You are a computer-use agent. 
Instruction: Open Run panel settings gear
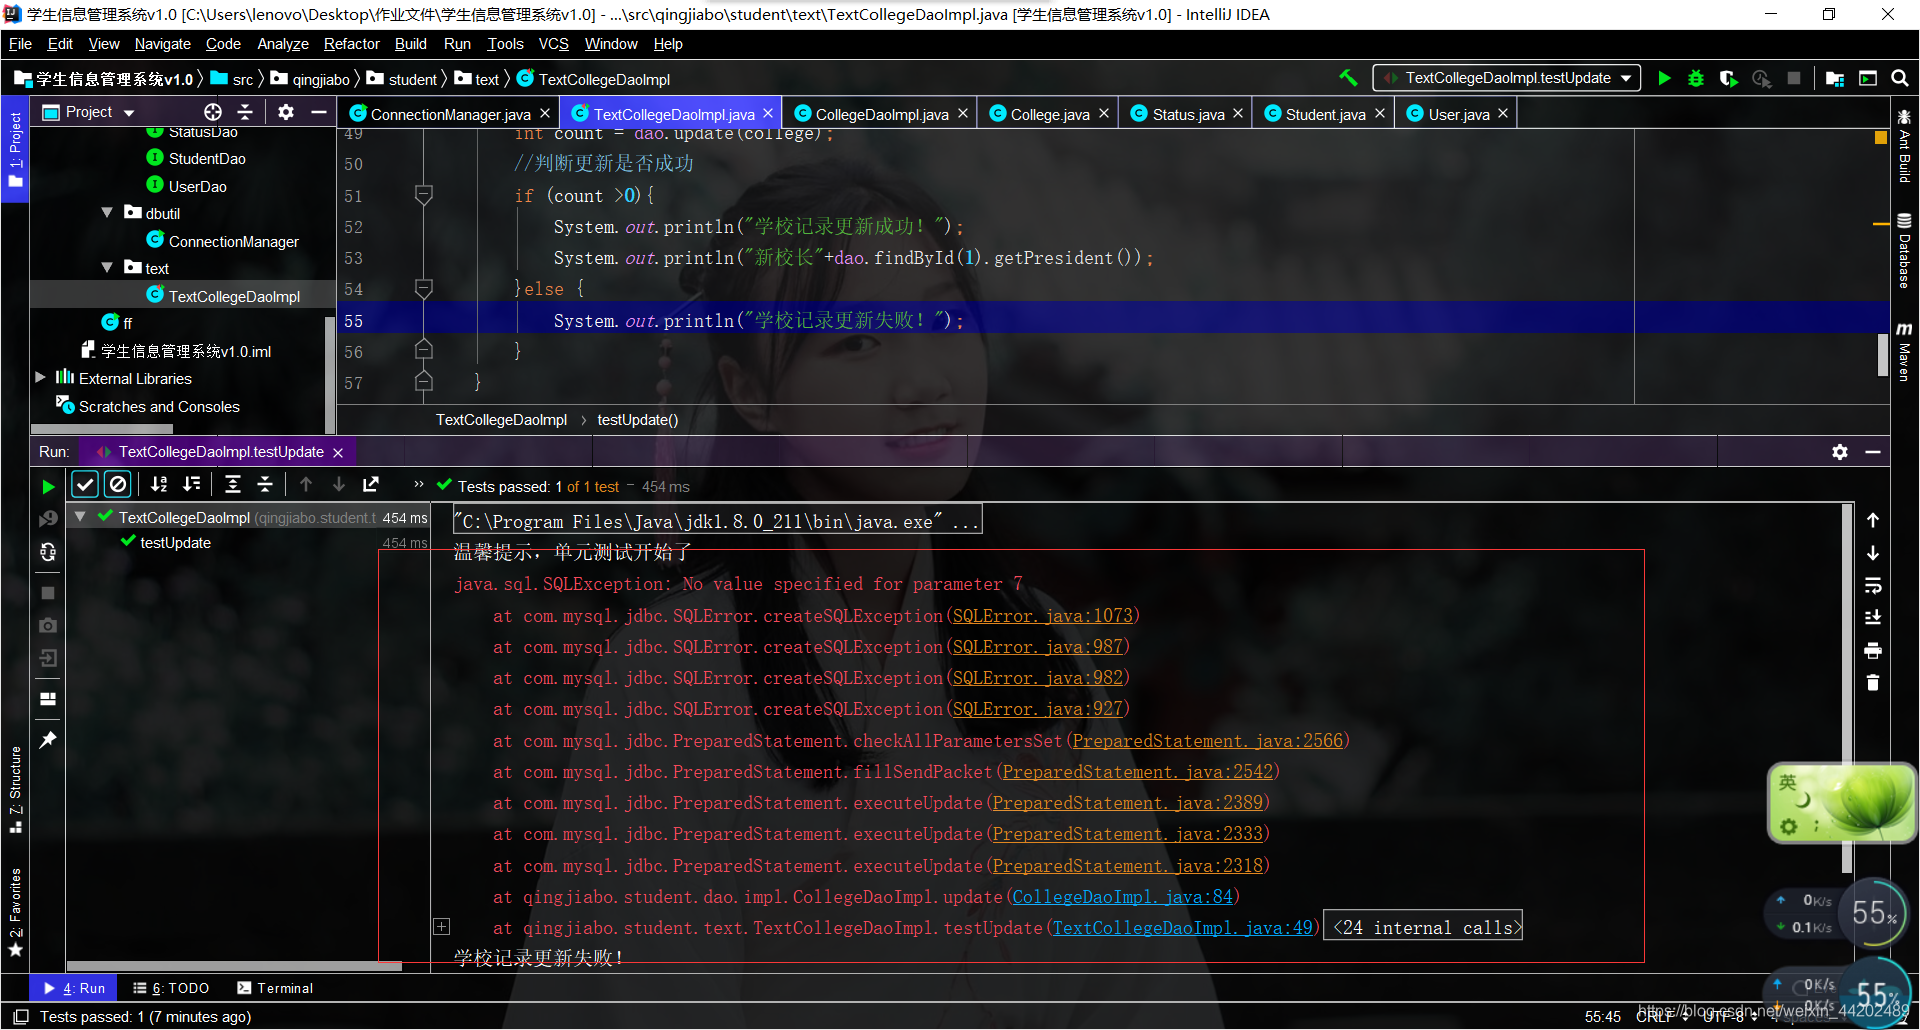(x=1840, y=452)
